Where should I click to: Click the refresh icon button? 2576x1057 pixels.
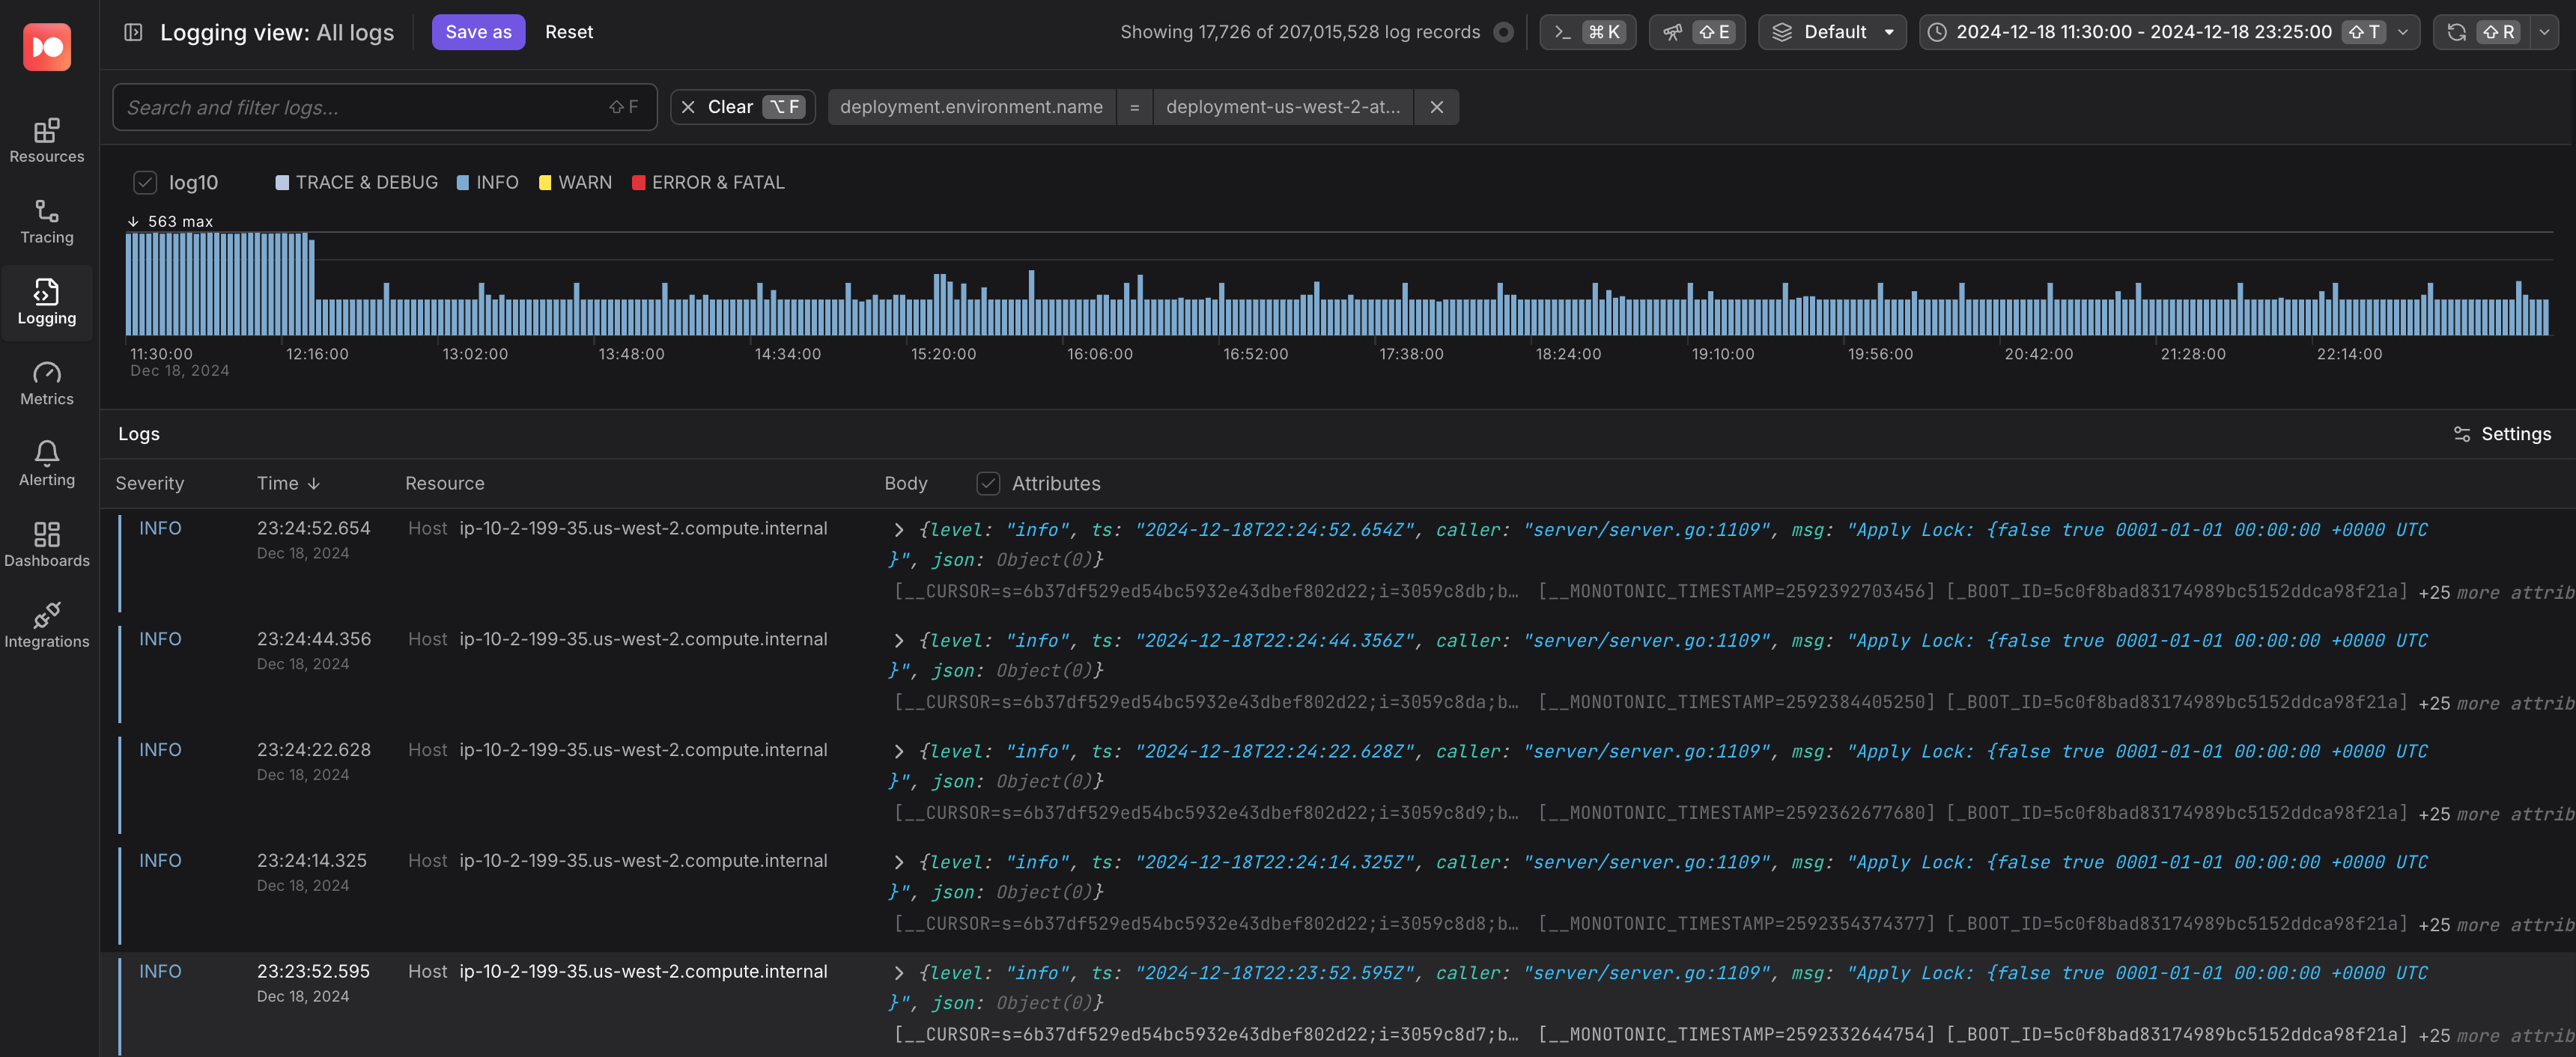(2481, 32)
